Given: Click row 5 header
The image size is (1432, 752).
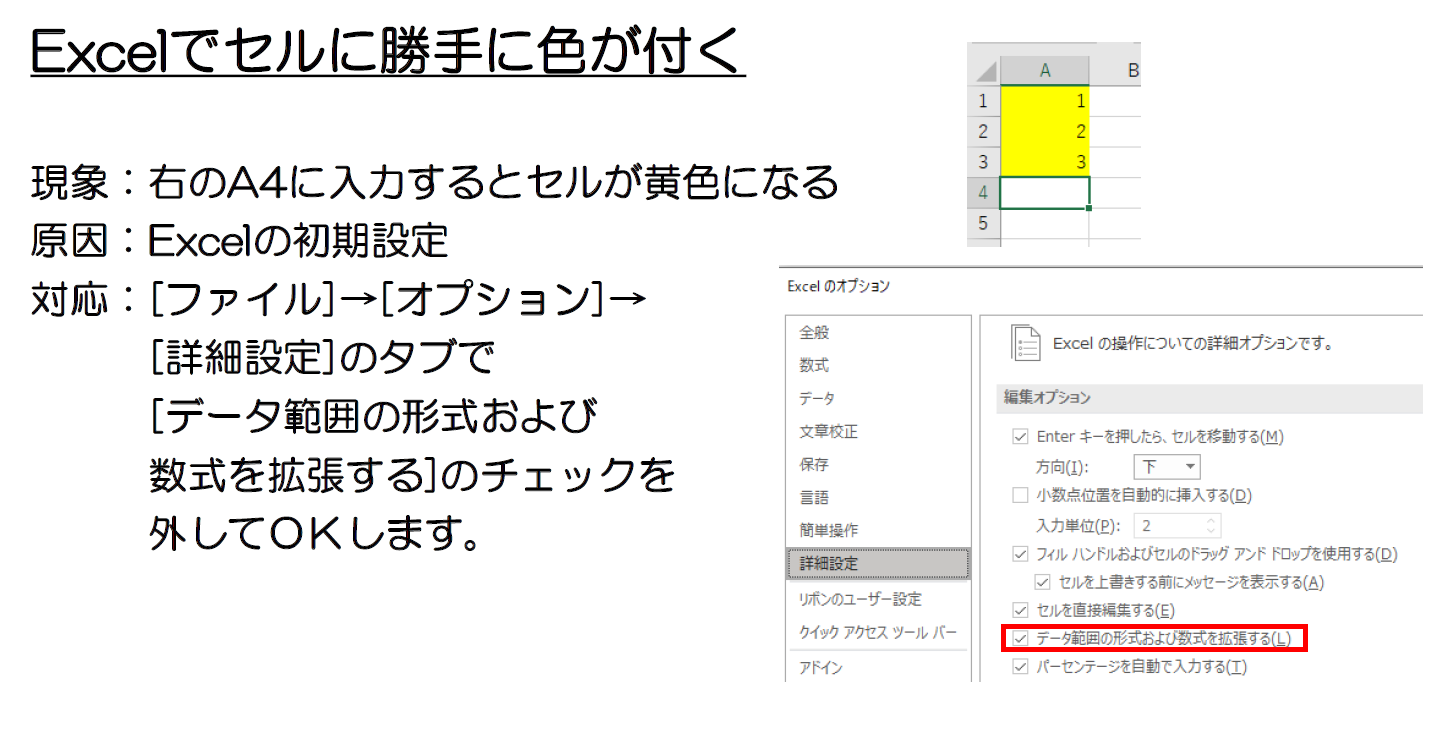Looking at the screenshot, I should pos(983,223).
